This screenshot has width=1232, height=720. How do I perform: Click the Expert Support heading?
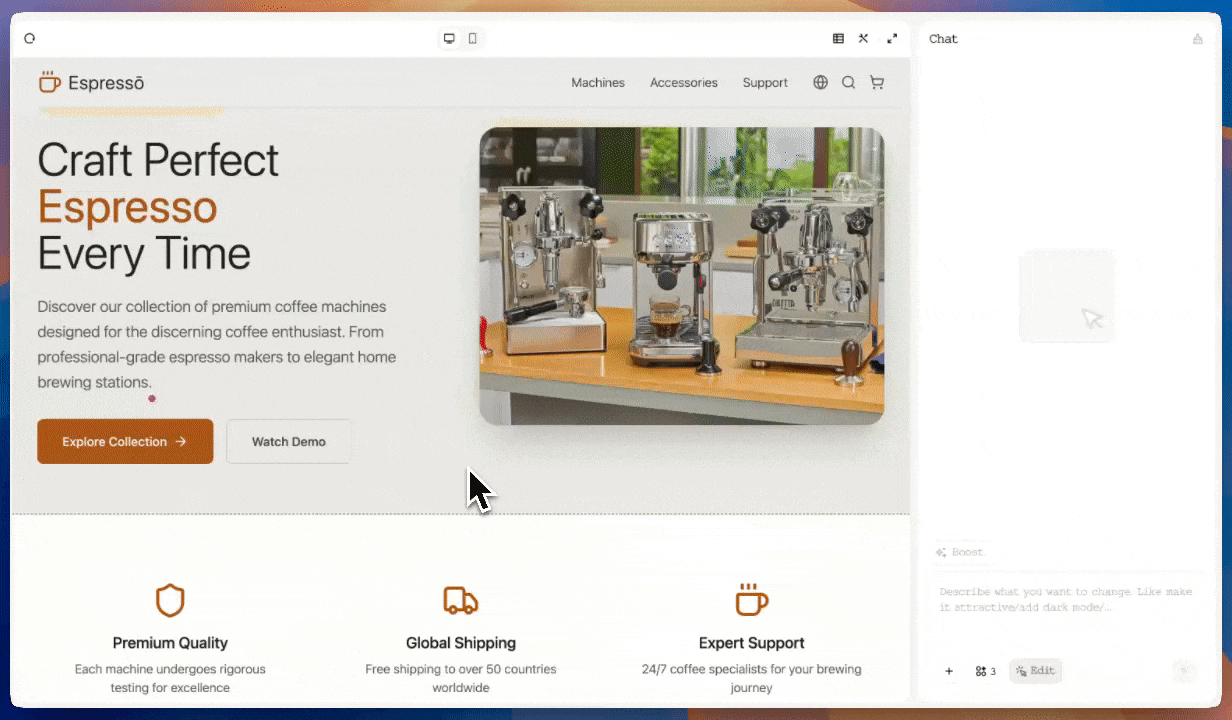tap(752, 643)
